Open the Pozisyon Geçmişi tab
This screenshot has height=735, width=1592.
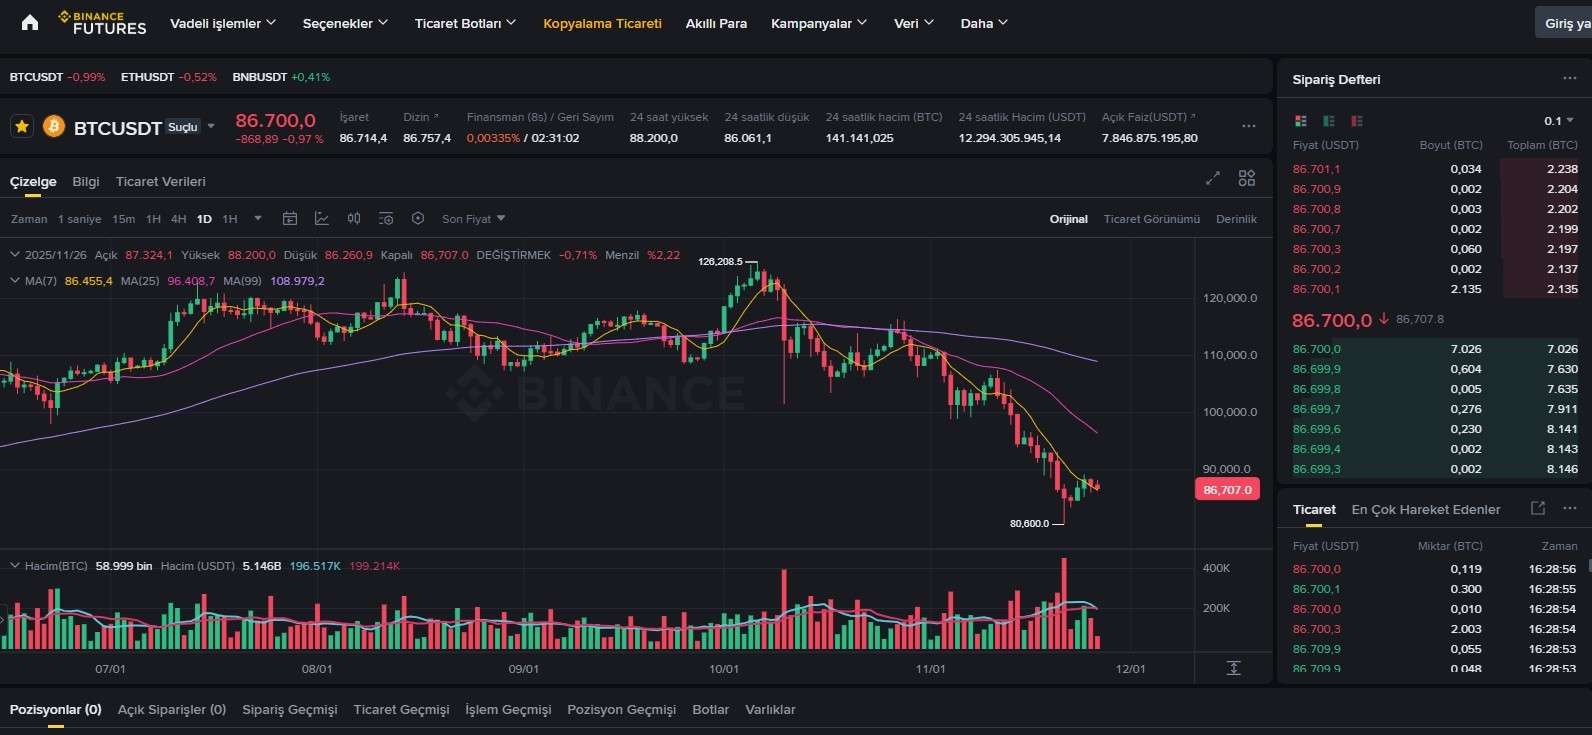(621, 709)
